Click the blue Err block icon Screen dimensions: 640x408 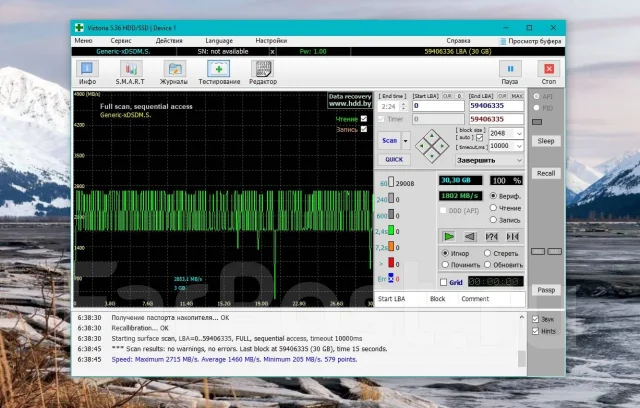click(391, 278)
